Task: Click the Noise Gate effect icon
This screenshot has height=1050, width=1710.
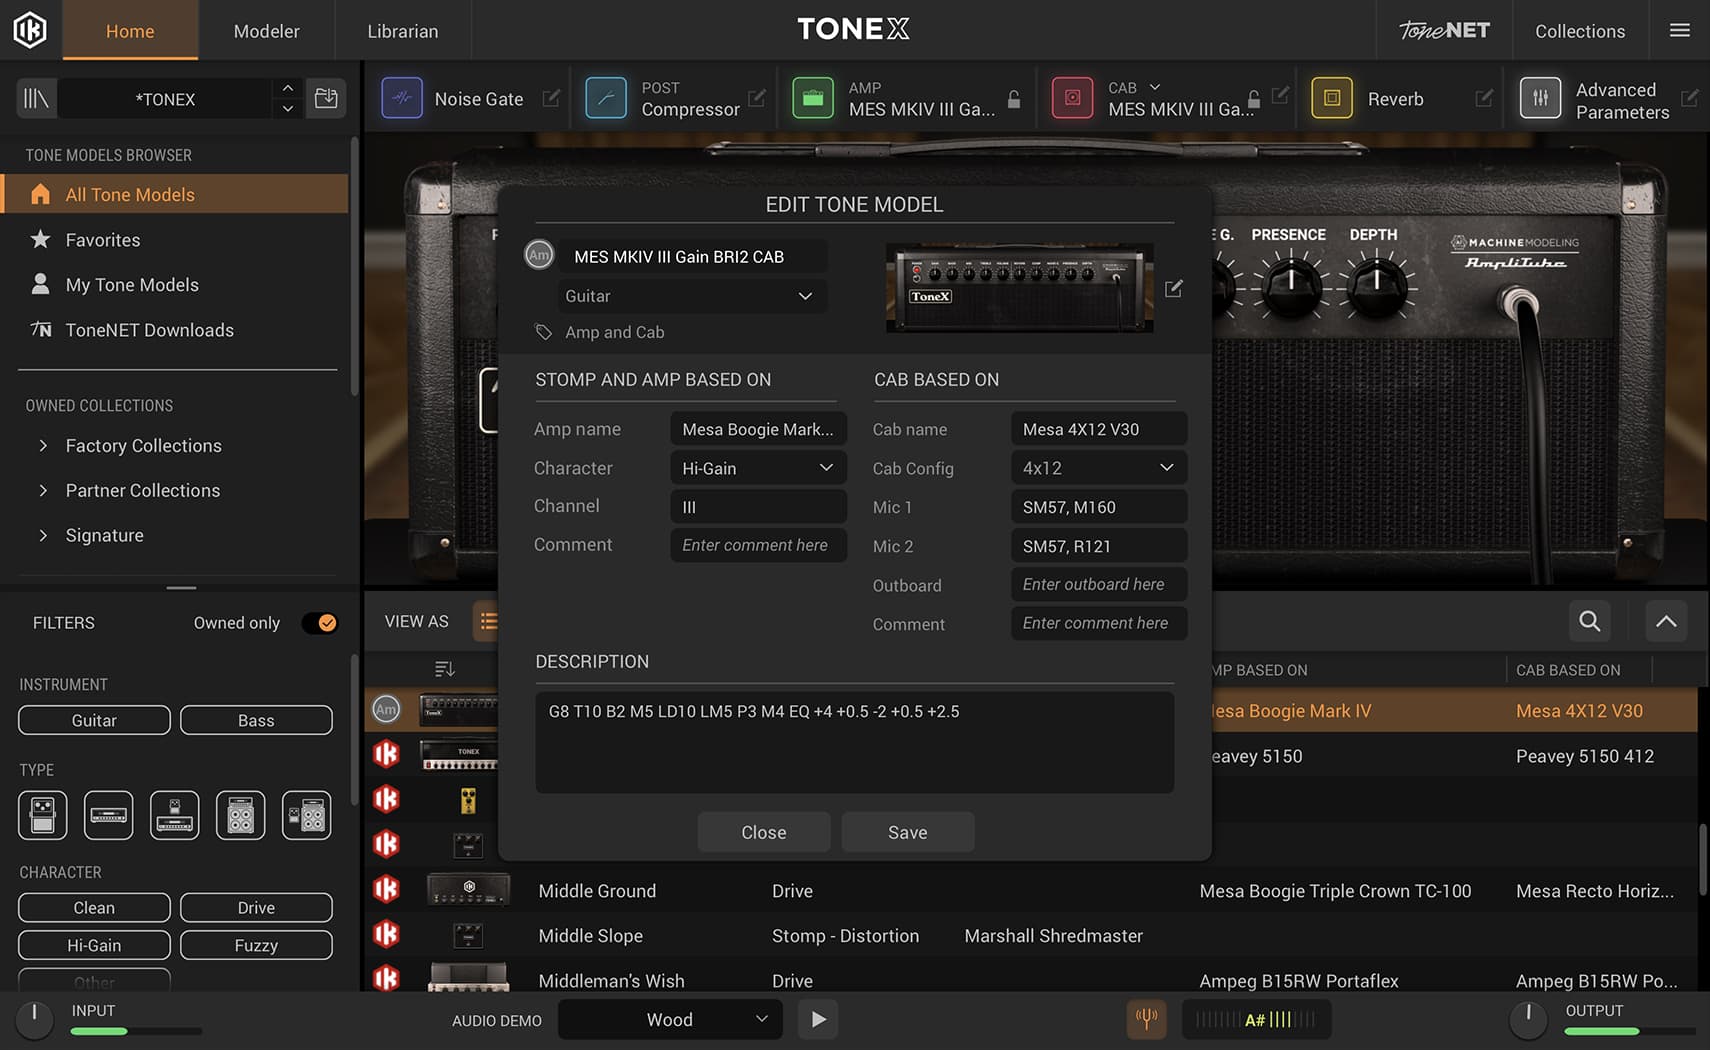Action: (x=402, y=99)
